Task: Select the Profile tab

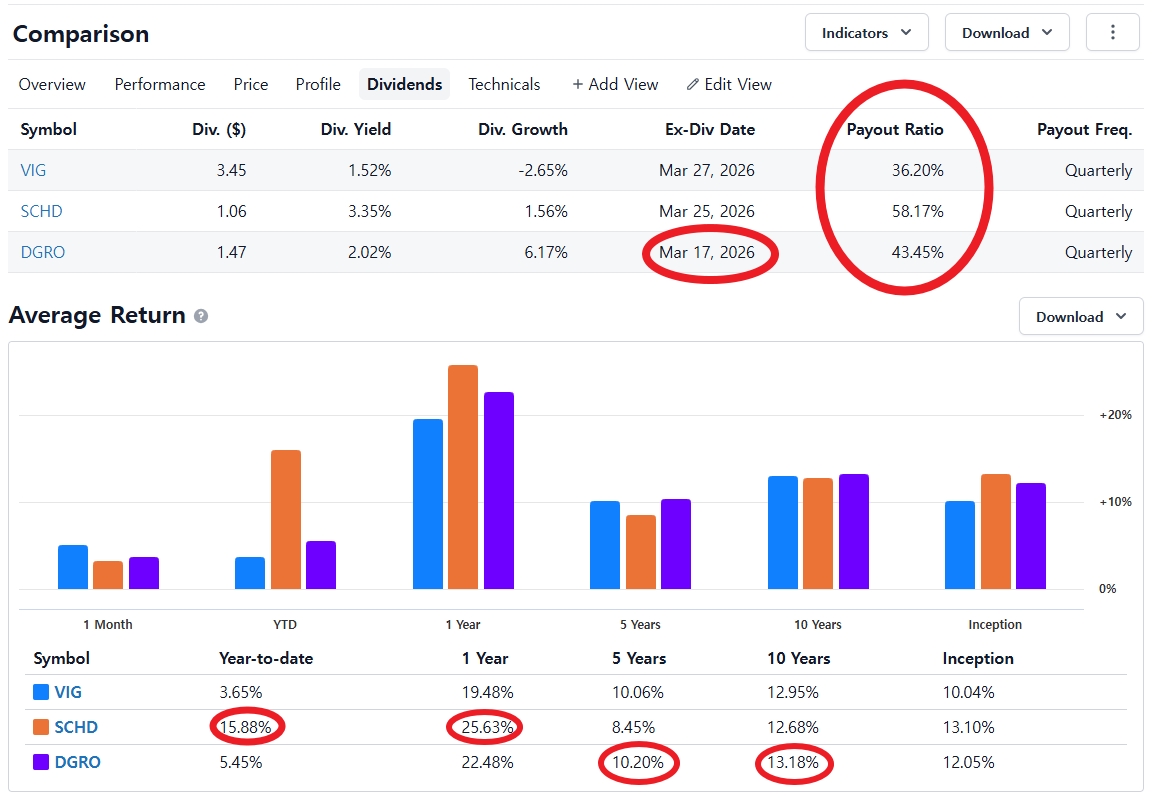Action: [x=318, y=85]
